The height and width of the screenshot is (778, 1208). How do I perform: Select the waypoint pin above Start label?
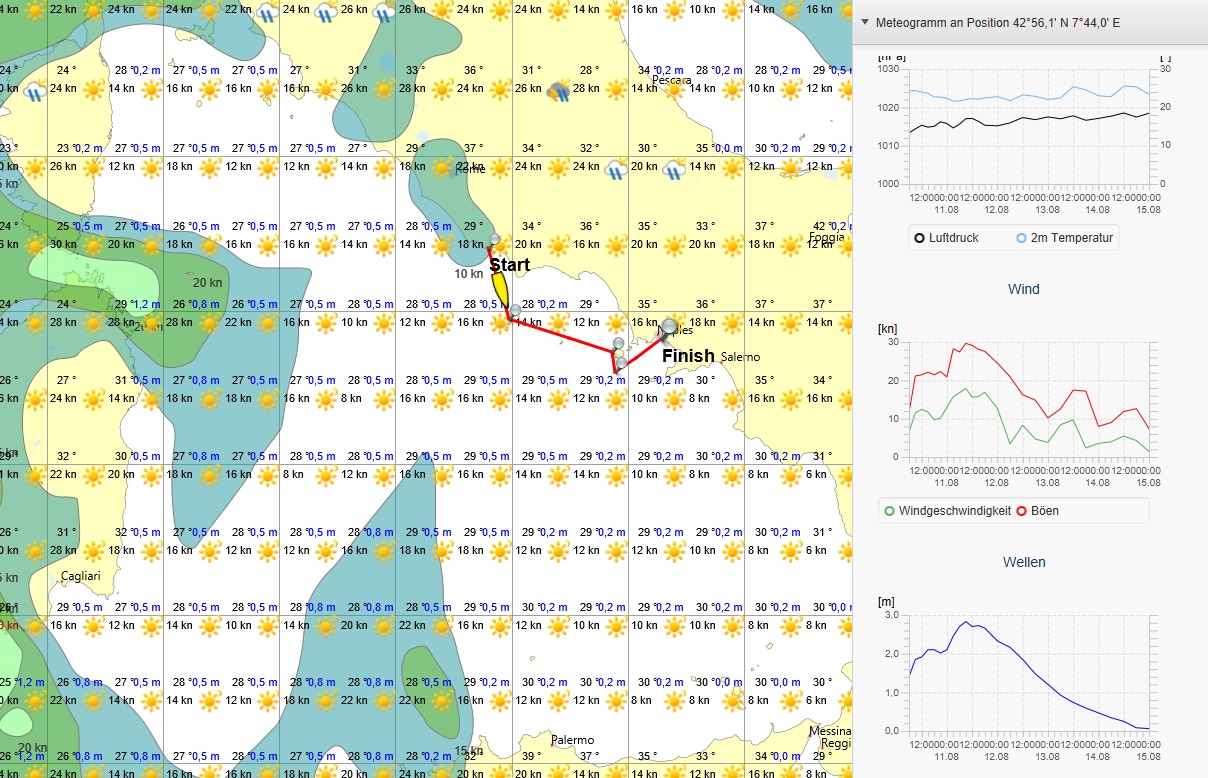click(494, 240)
